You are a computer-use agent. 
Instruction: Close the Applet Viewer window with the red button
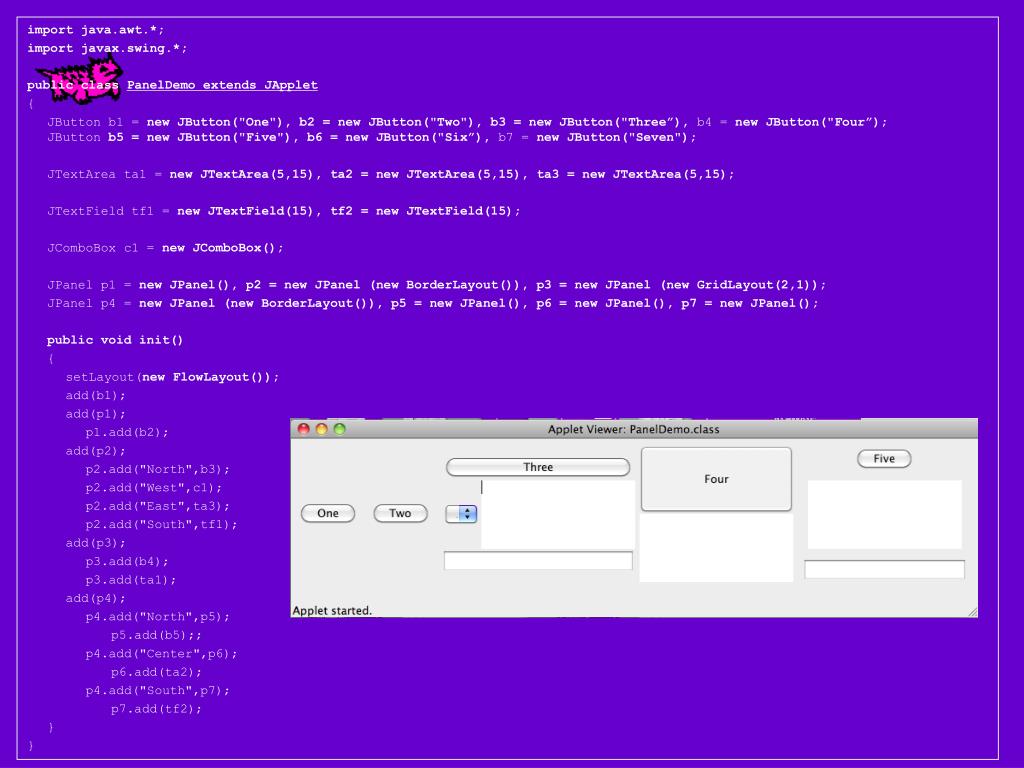coord(304,429)
